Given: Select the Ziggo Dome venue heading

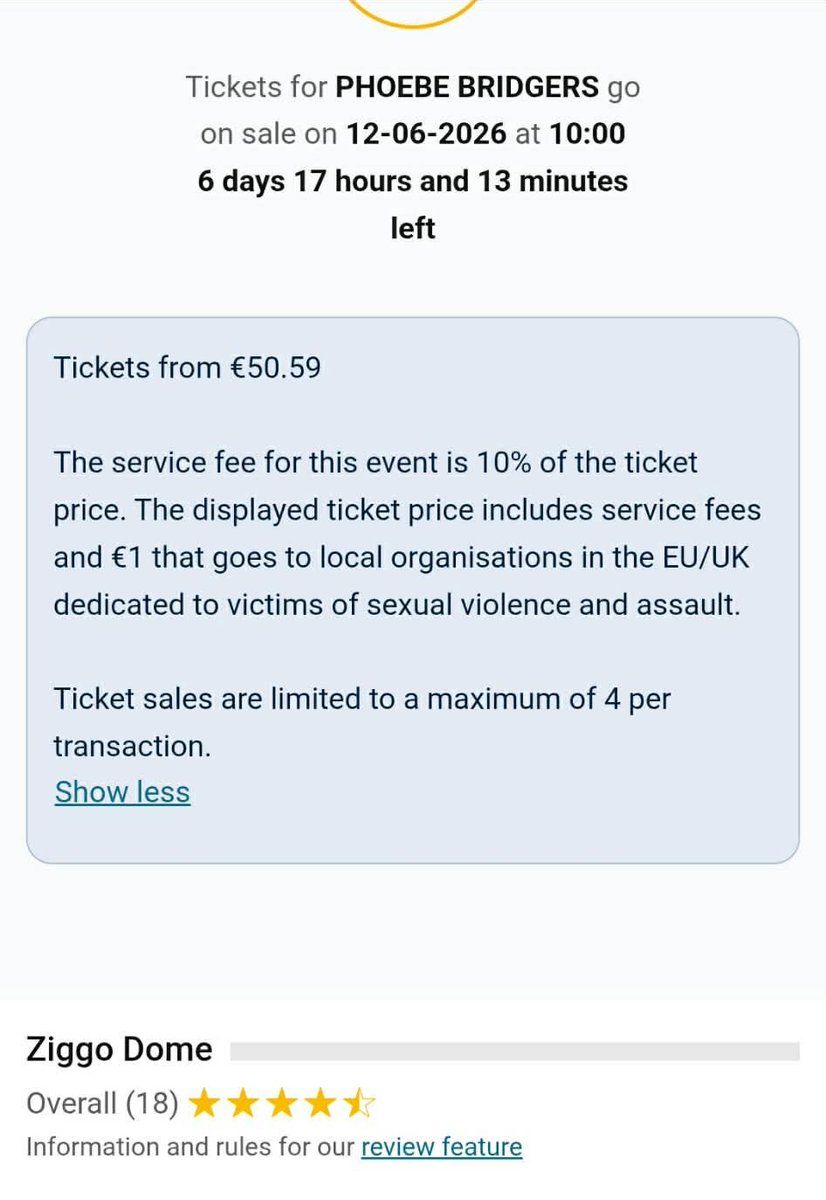Looking at the screenshot, I should pos(119,1050).
